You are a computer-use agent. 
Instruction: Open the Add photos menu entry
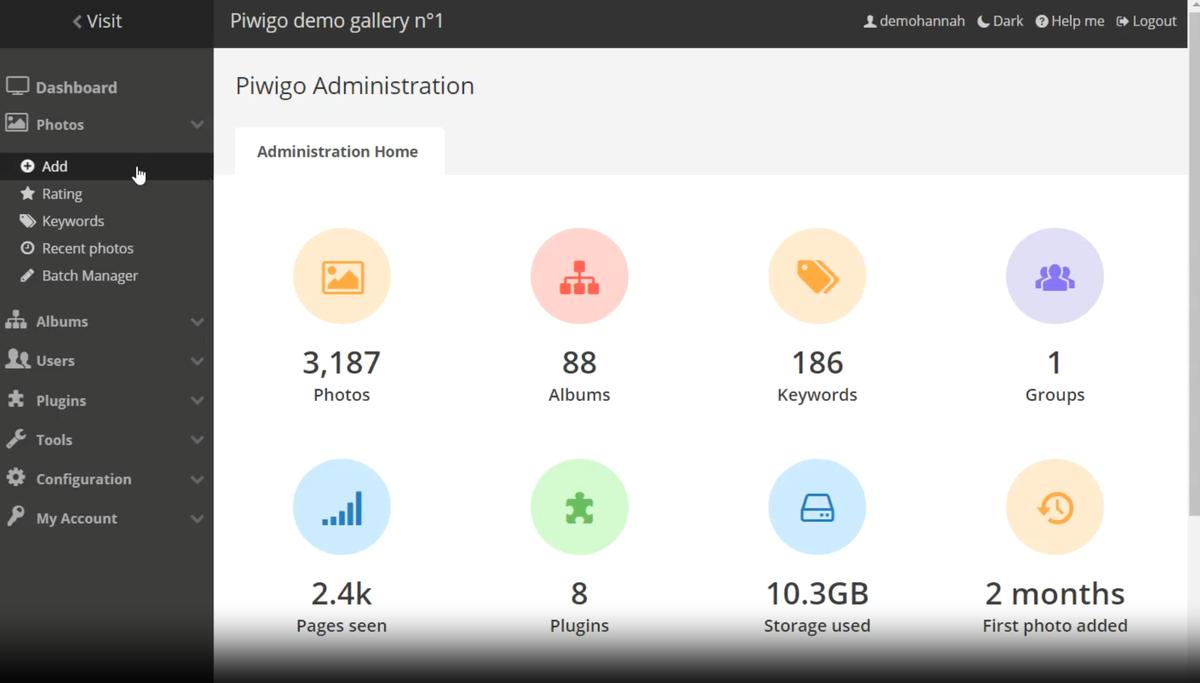tap(106, 166)
